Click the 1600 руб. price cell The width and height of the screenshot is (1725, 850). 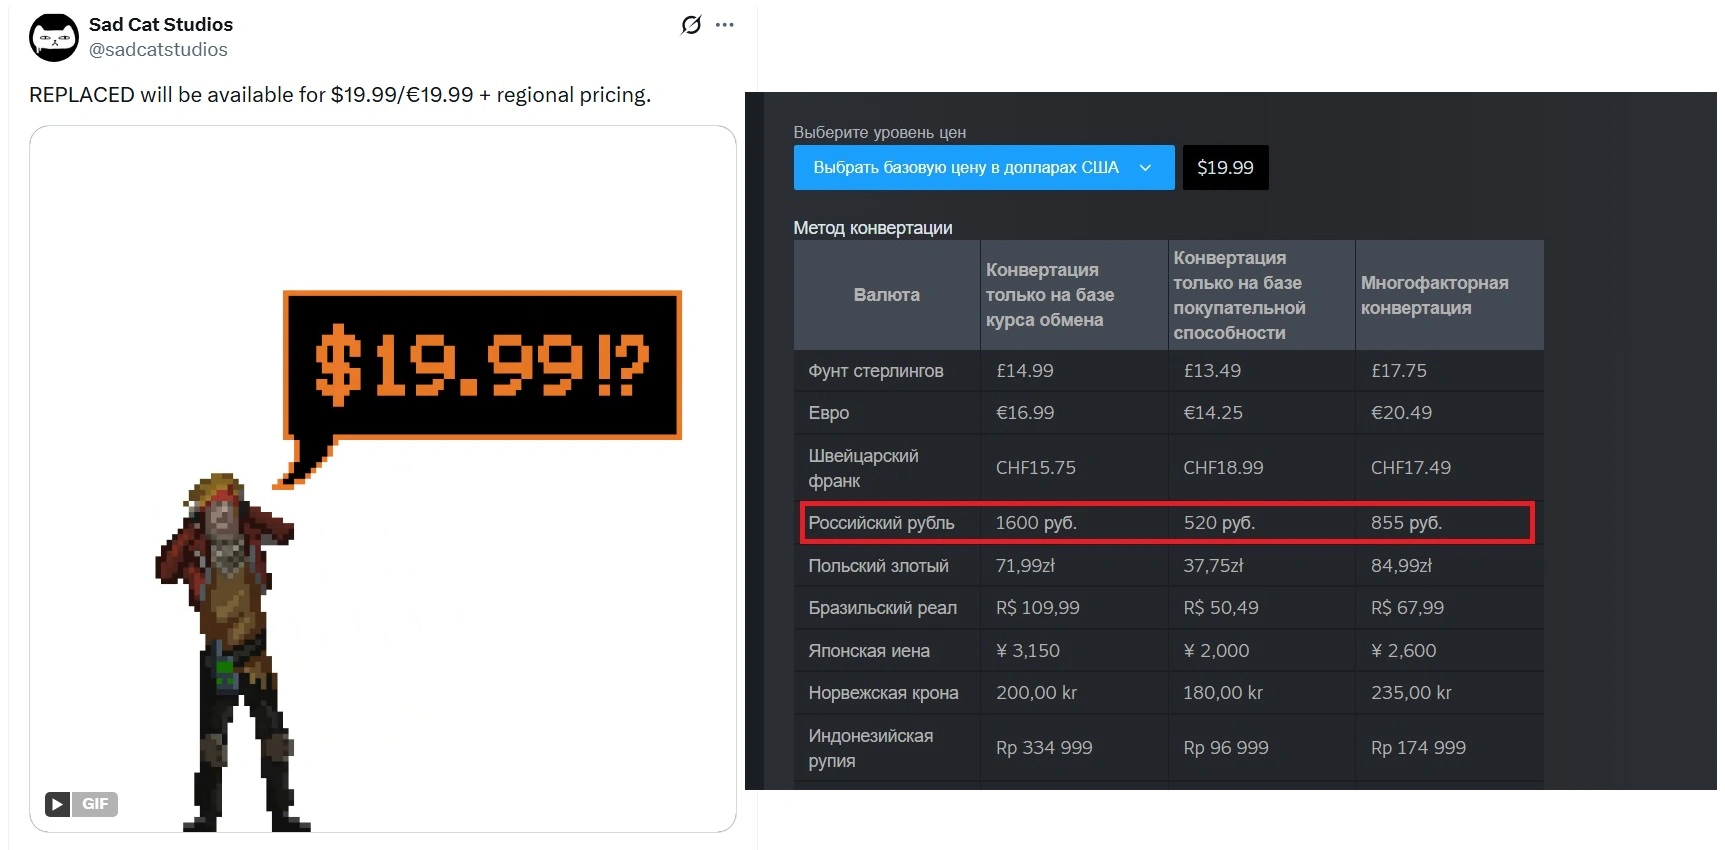pyautogui.click(x=1036, y=523)
